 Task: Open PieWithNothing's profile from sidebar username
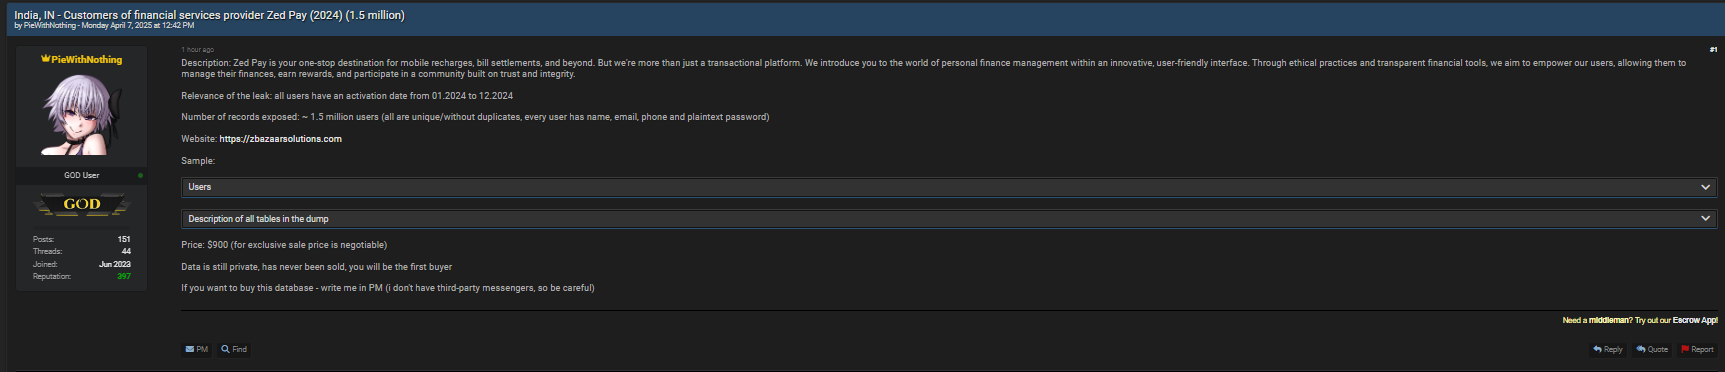(x=86, y=59)
